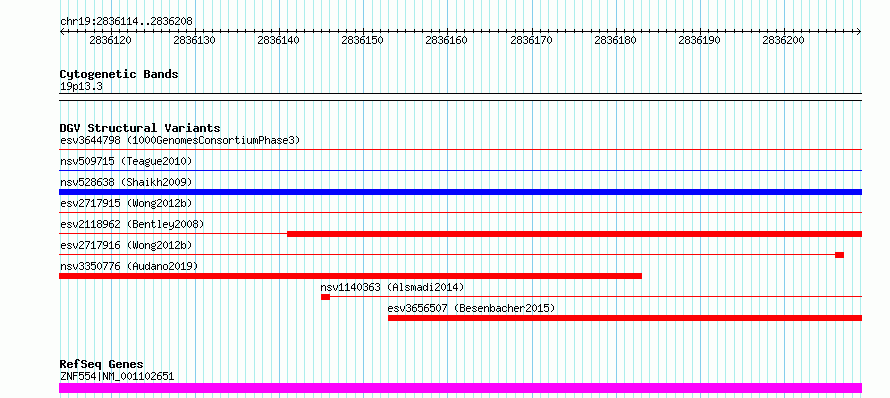This screenshot has width=890, height=398.
Task: Click ruler position 2836140
Action: (279, 40)
